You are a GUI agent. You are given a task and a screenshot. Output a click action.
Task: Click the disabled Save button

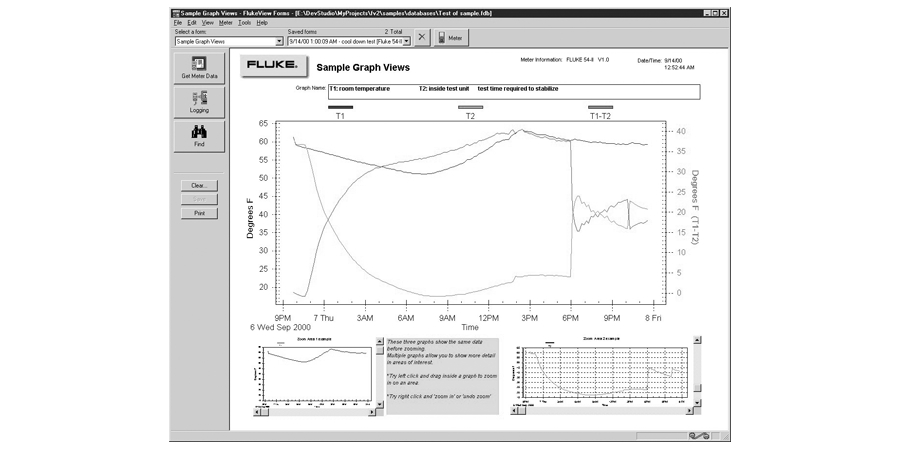199,199
